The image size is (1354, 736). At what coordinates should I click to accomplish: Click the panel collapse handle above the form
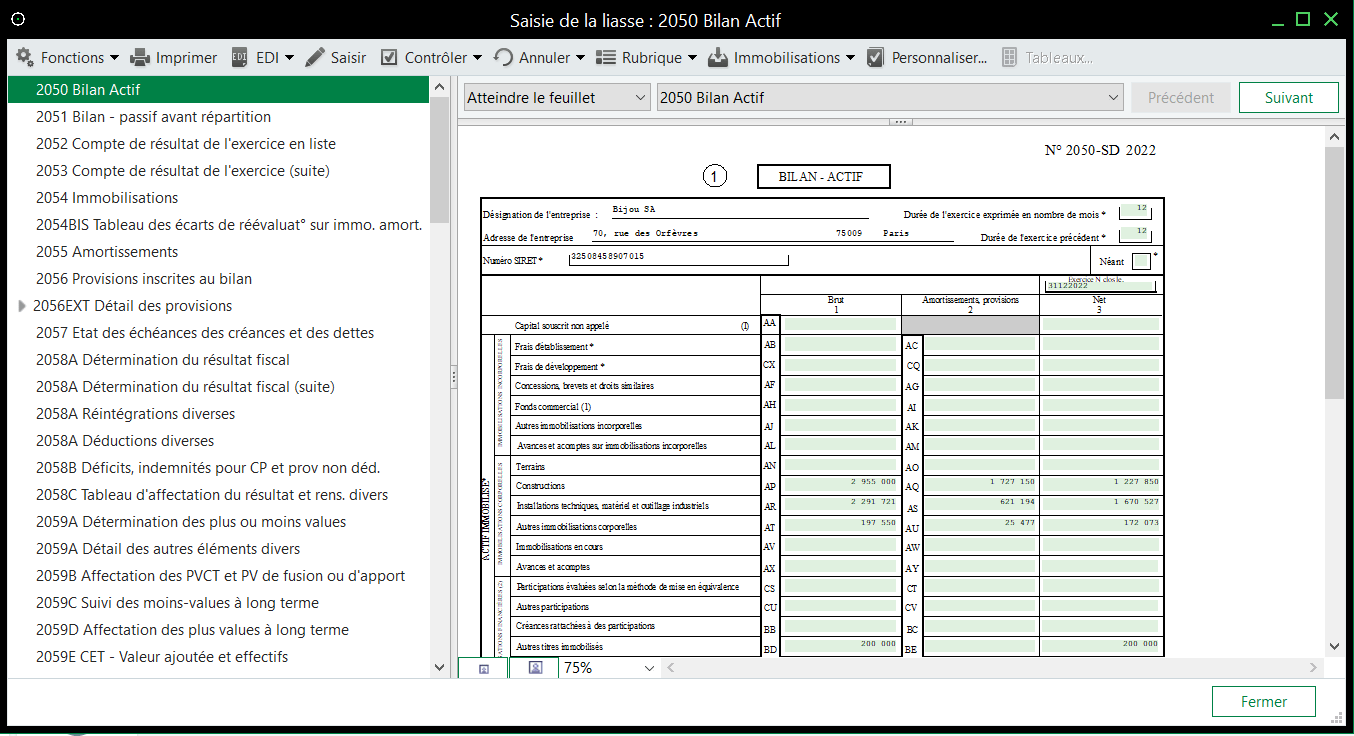(x=899, y=122)
